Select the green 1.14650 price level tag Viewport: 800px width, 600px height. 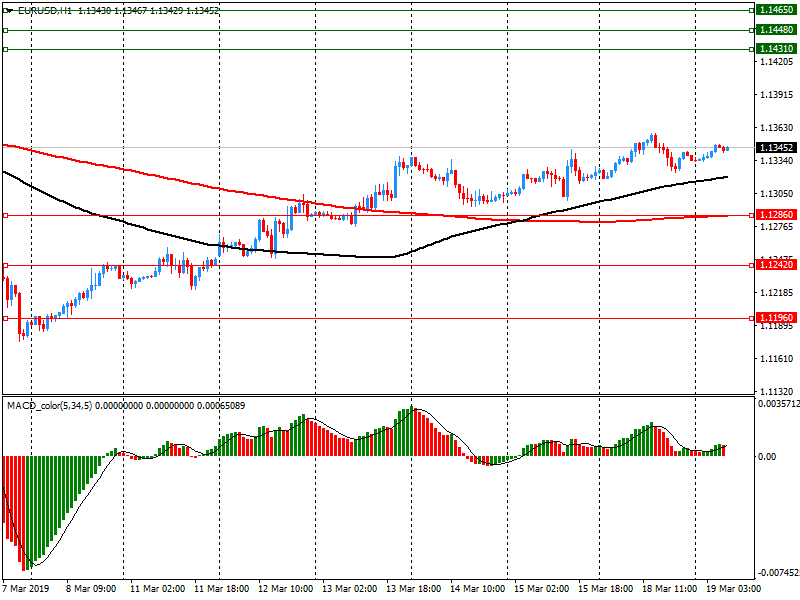click(x=775, y=9)
